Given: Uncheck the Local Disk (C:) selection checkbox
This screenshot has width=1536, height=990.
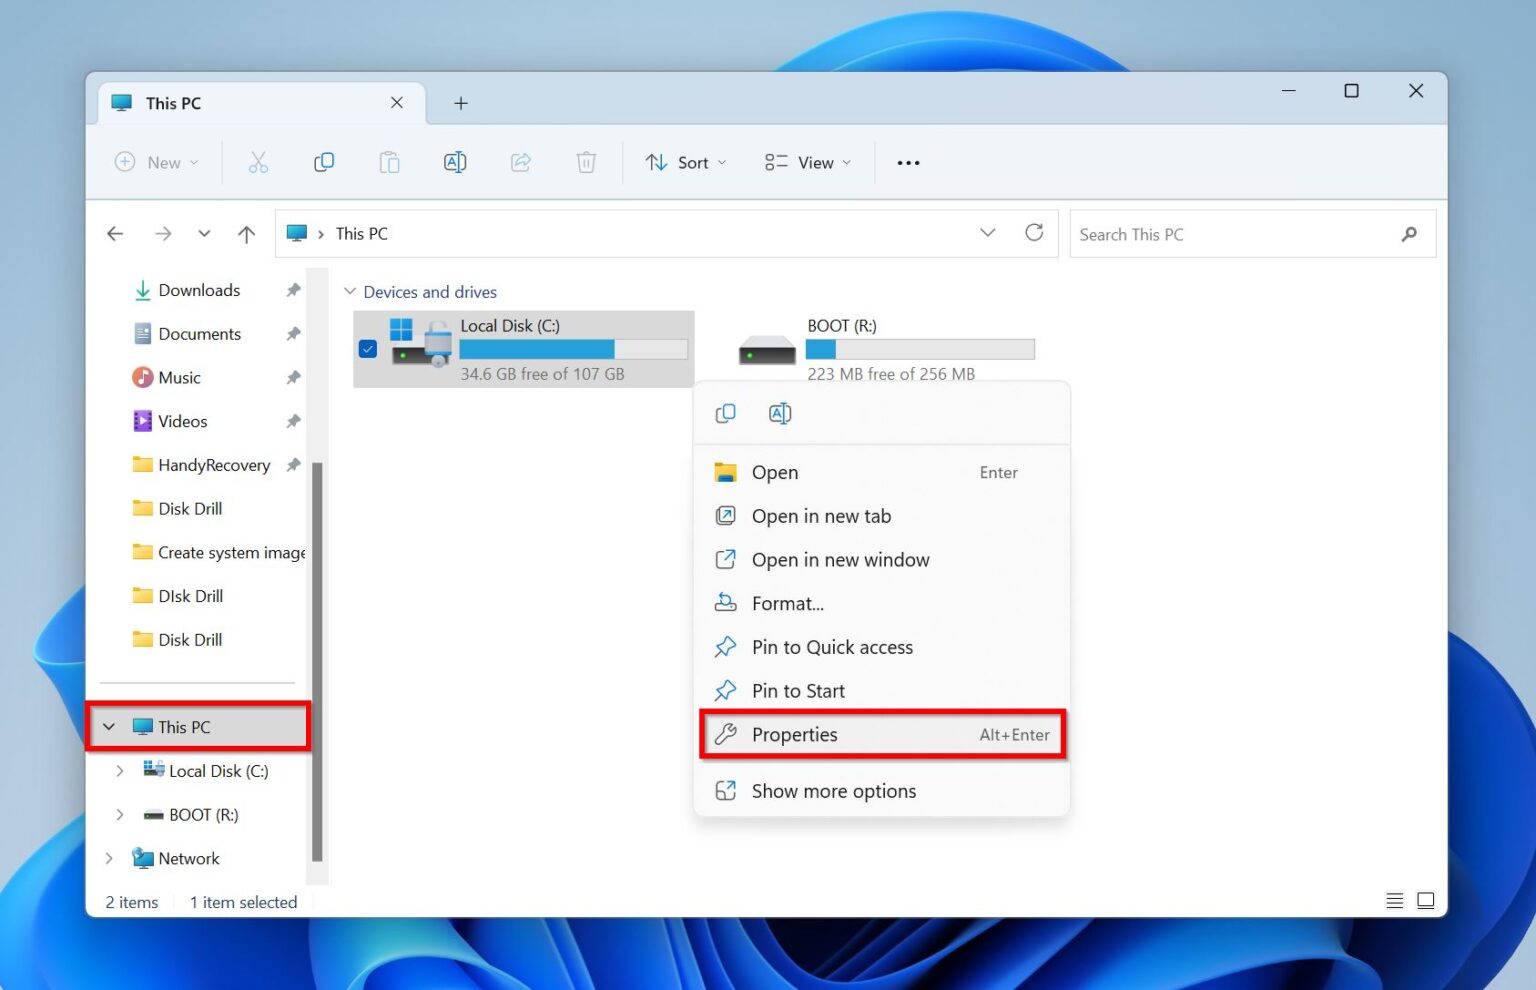Looking at the screenshot, I should 368,351.
